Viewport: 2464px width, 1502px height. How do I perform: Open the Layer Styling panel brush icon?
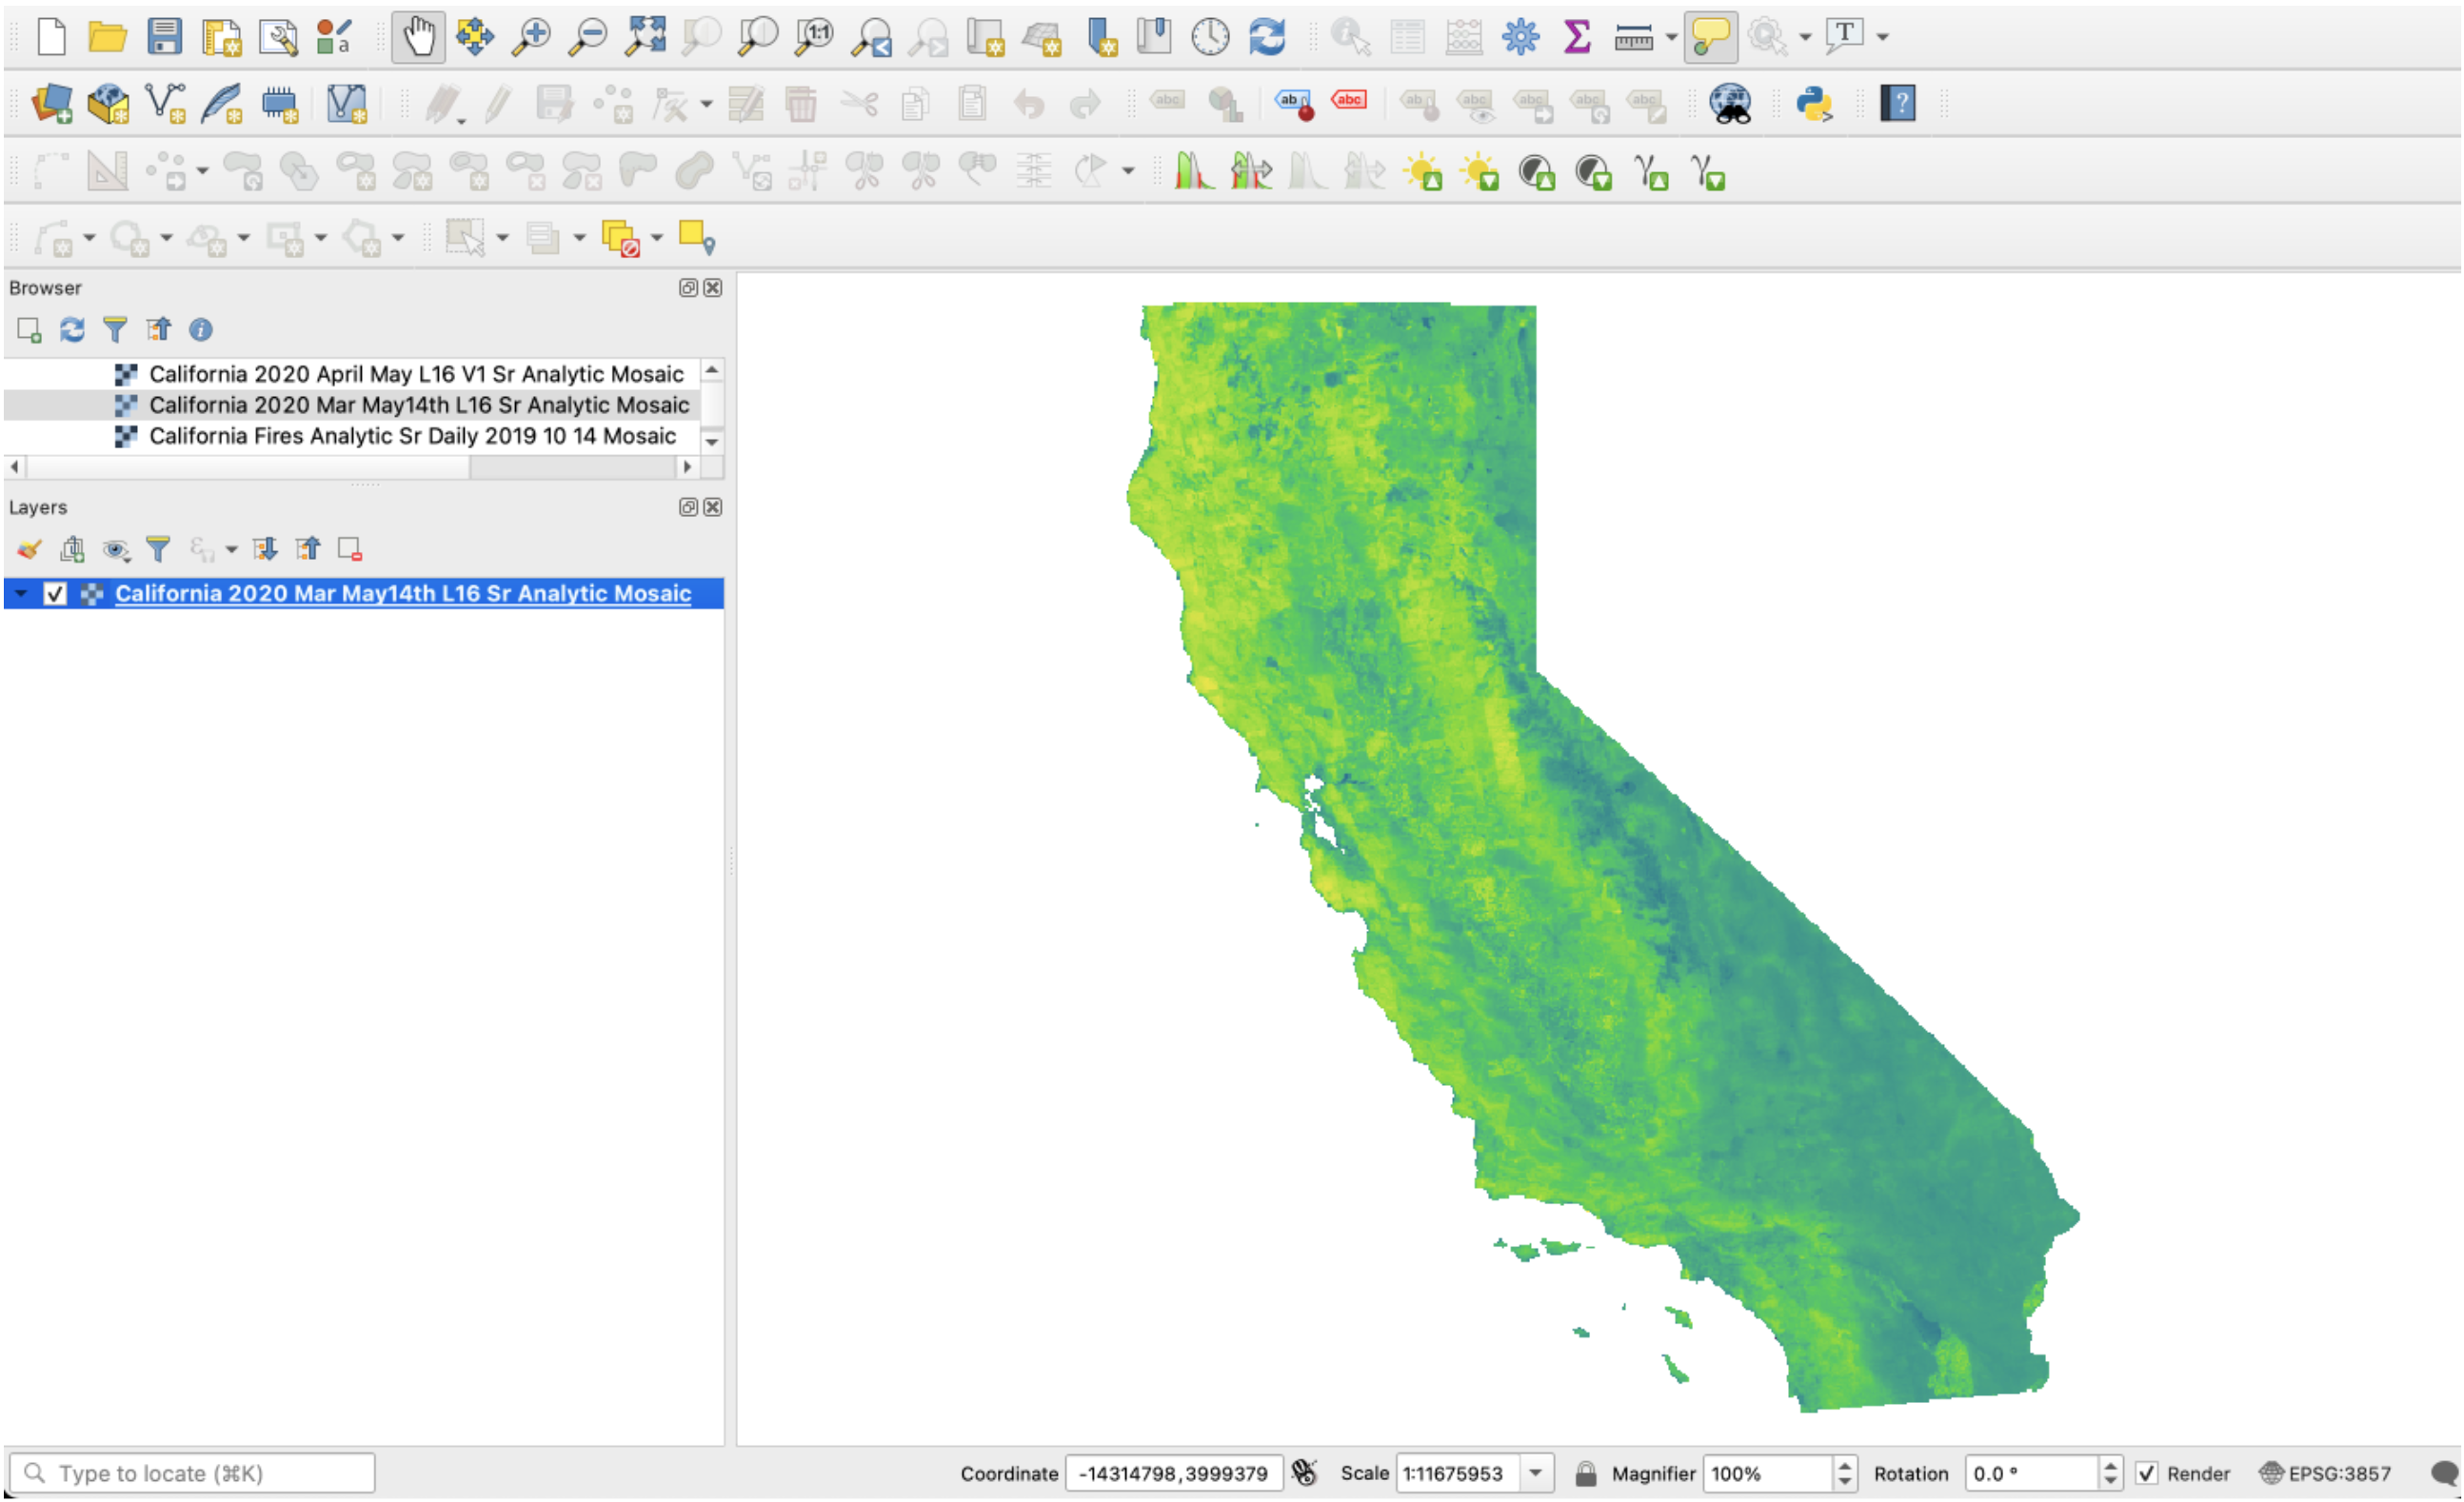point(29,548)
